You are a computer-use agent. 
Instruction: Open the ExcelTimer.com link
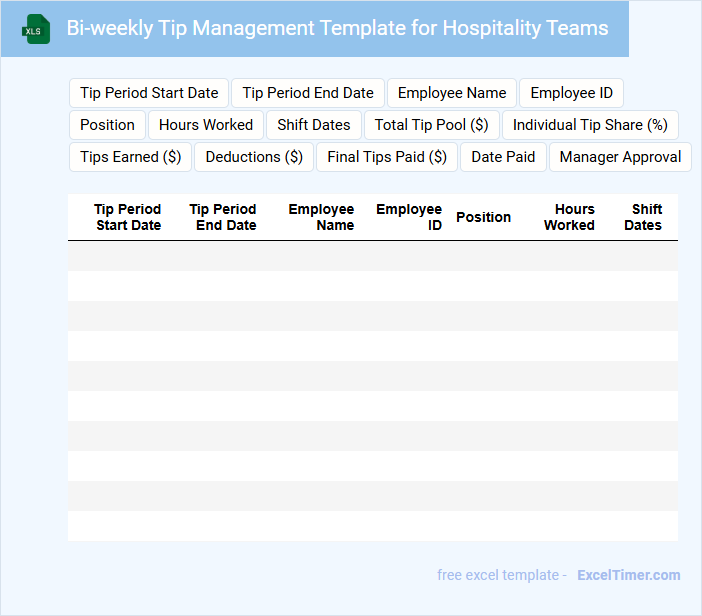click(628, 575)
